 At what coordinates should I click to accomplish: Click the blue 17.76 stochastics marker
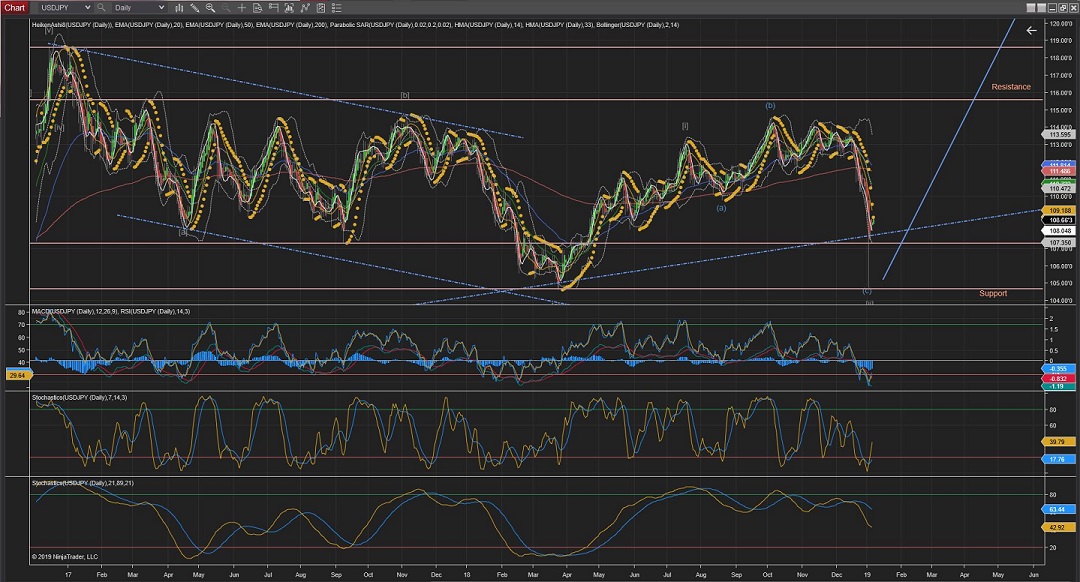pos(1060,459)
